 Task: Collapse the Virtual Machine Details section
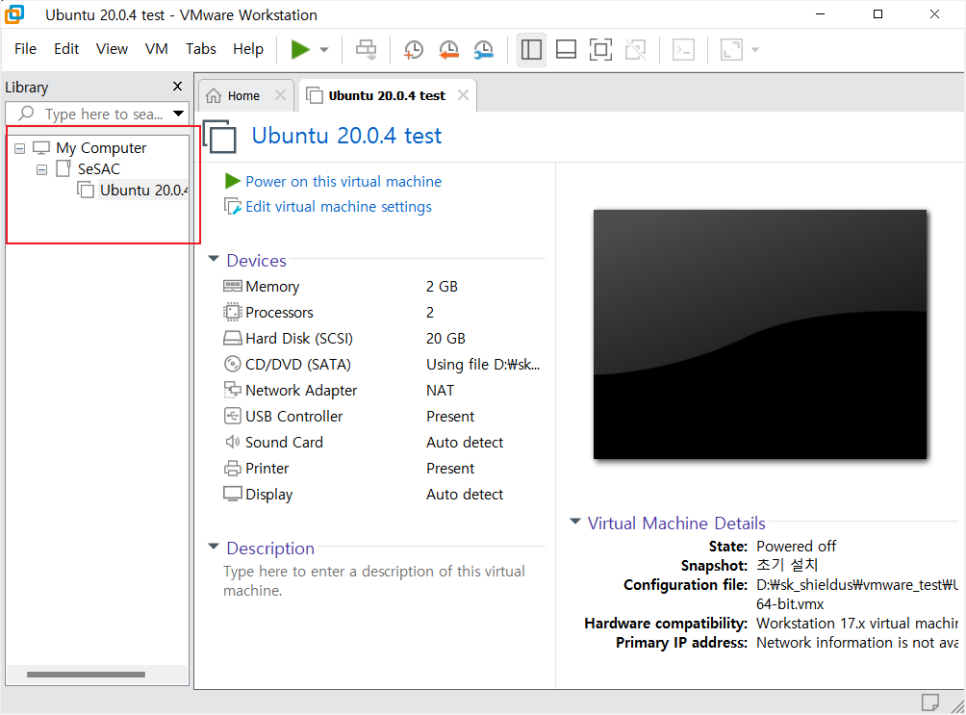pyautogui.click(x=575, y=521)
